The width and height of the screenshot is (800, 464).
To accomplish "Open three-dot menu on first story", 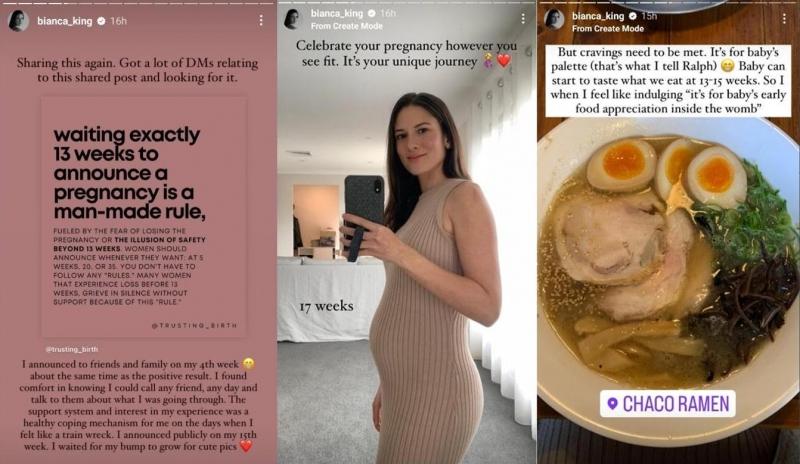I will click(x=261, y=20).
